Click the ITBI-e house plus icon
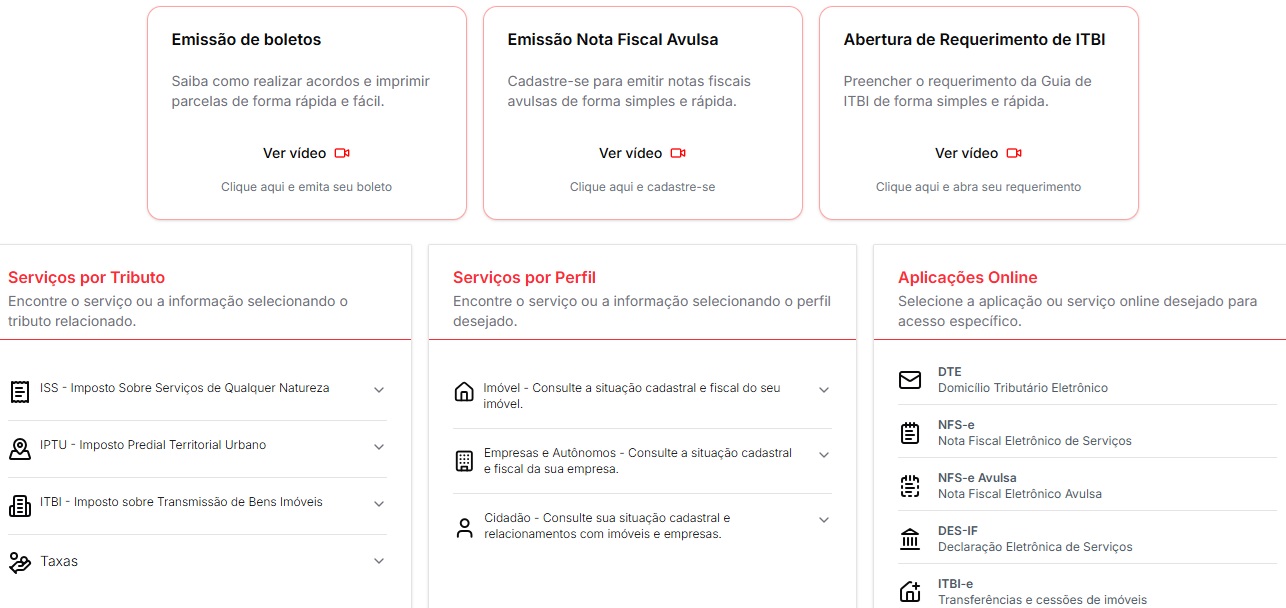Image resolution: width=1286 pixels, height=608 pixels. pos(910,592)
